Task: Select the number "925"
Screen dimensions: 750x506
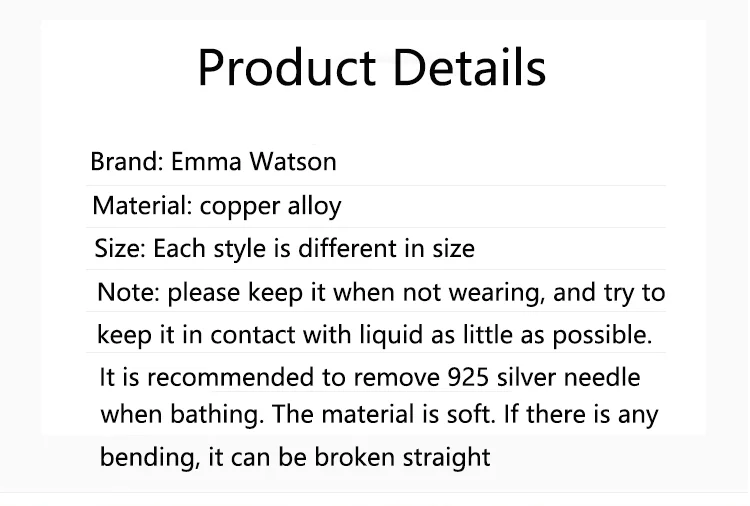Action: pos(468,377)
